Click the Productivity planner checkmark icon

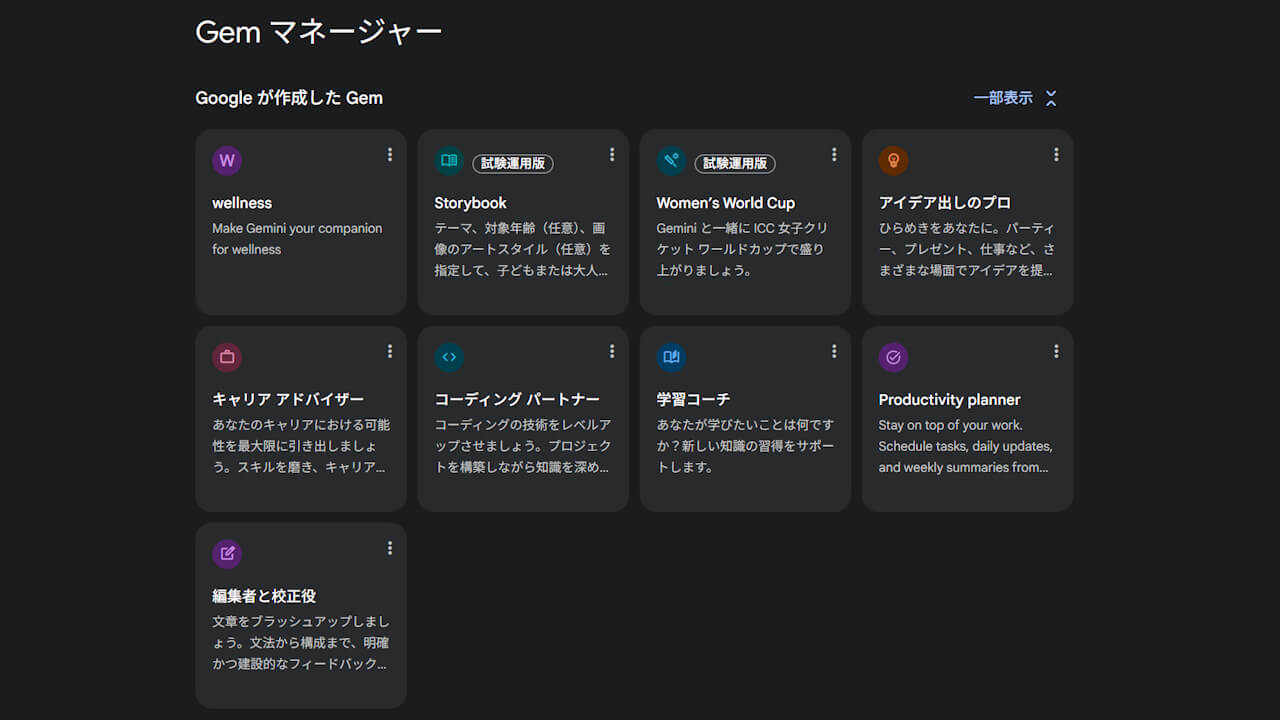893,357
